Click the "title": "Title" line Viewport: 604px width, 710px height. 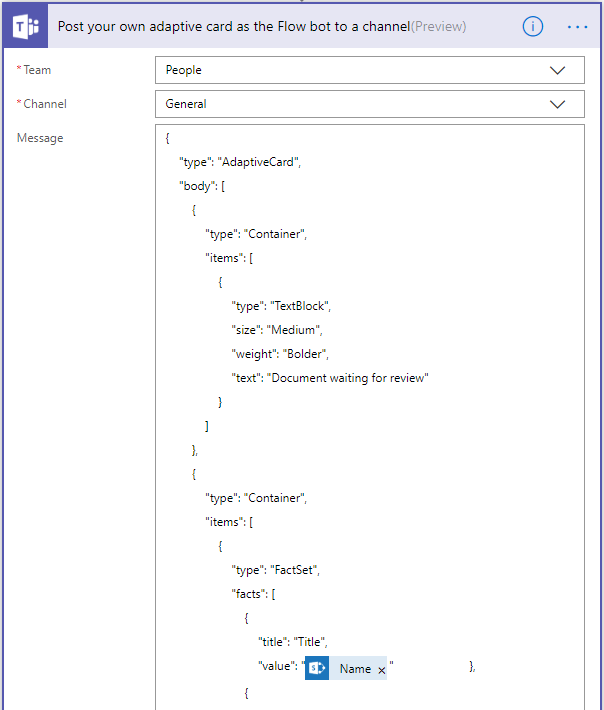click(x=293, y=642)
